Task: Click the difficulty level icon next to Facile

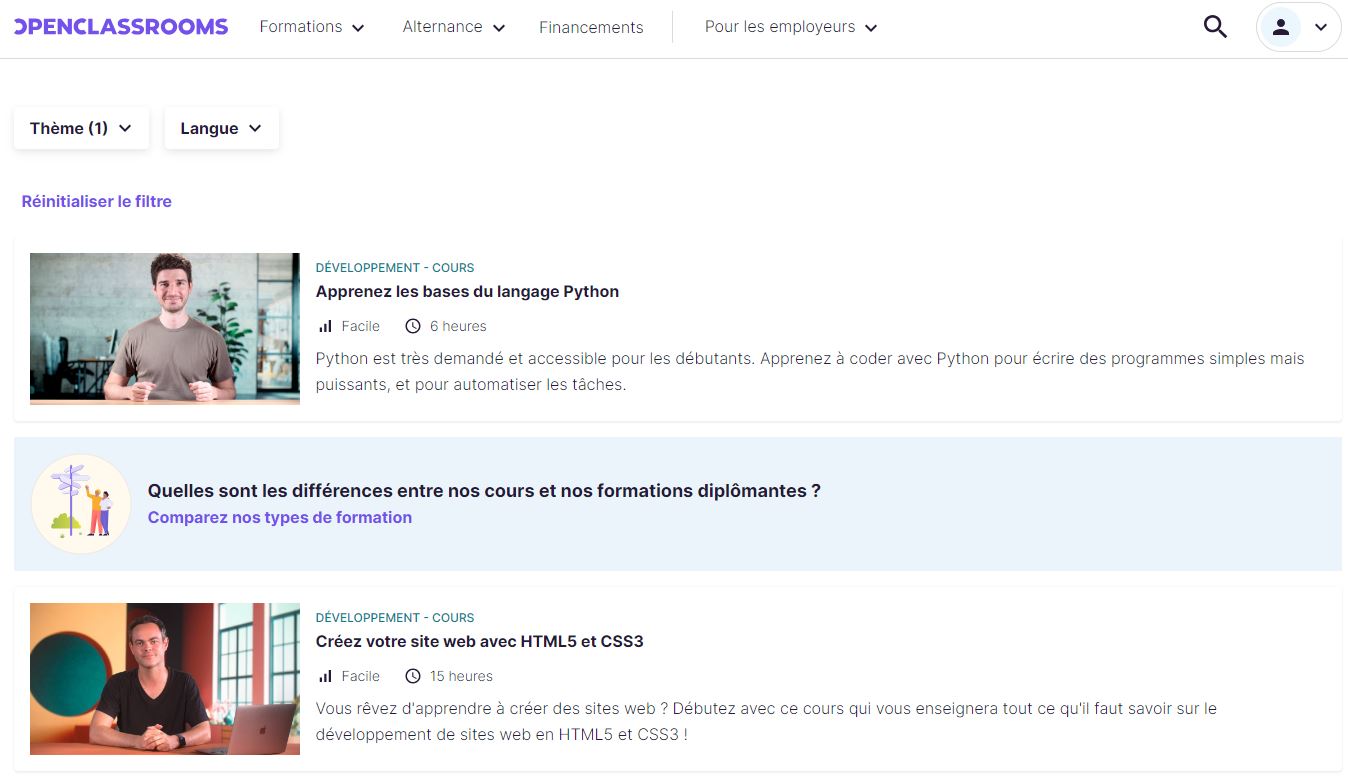Action: 325,326
